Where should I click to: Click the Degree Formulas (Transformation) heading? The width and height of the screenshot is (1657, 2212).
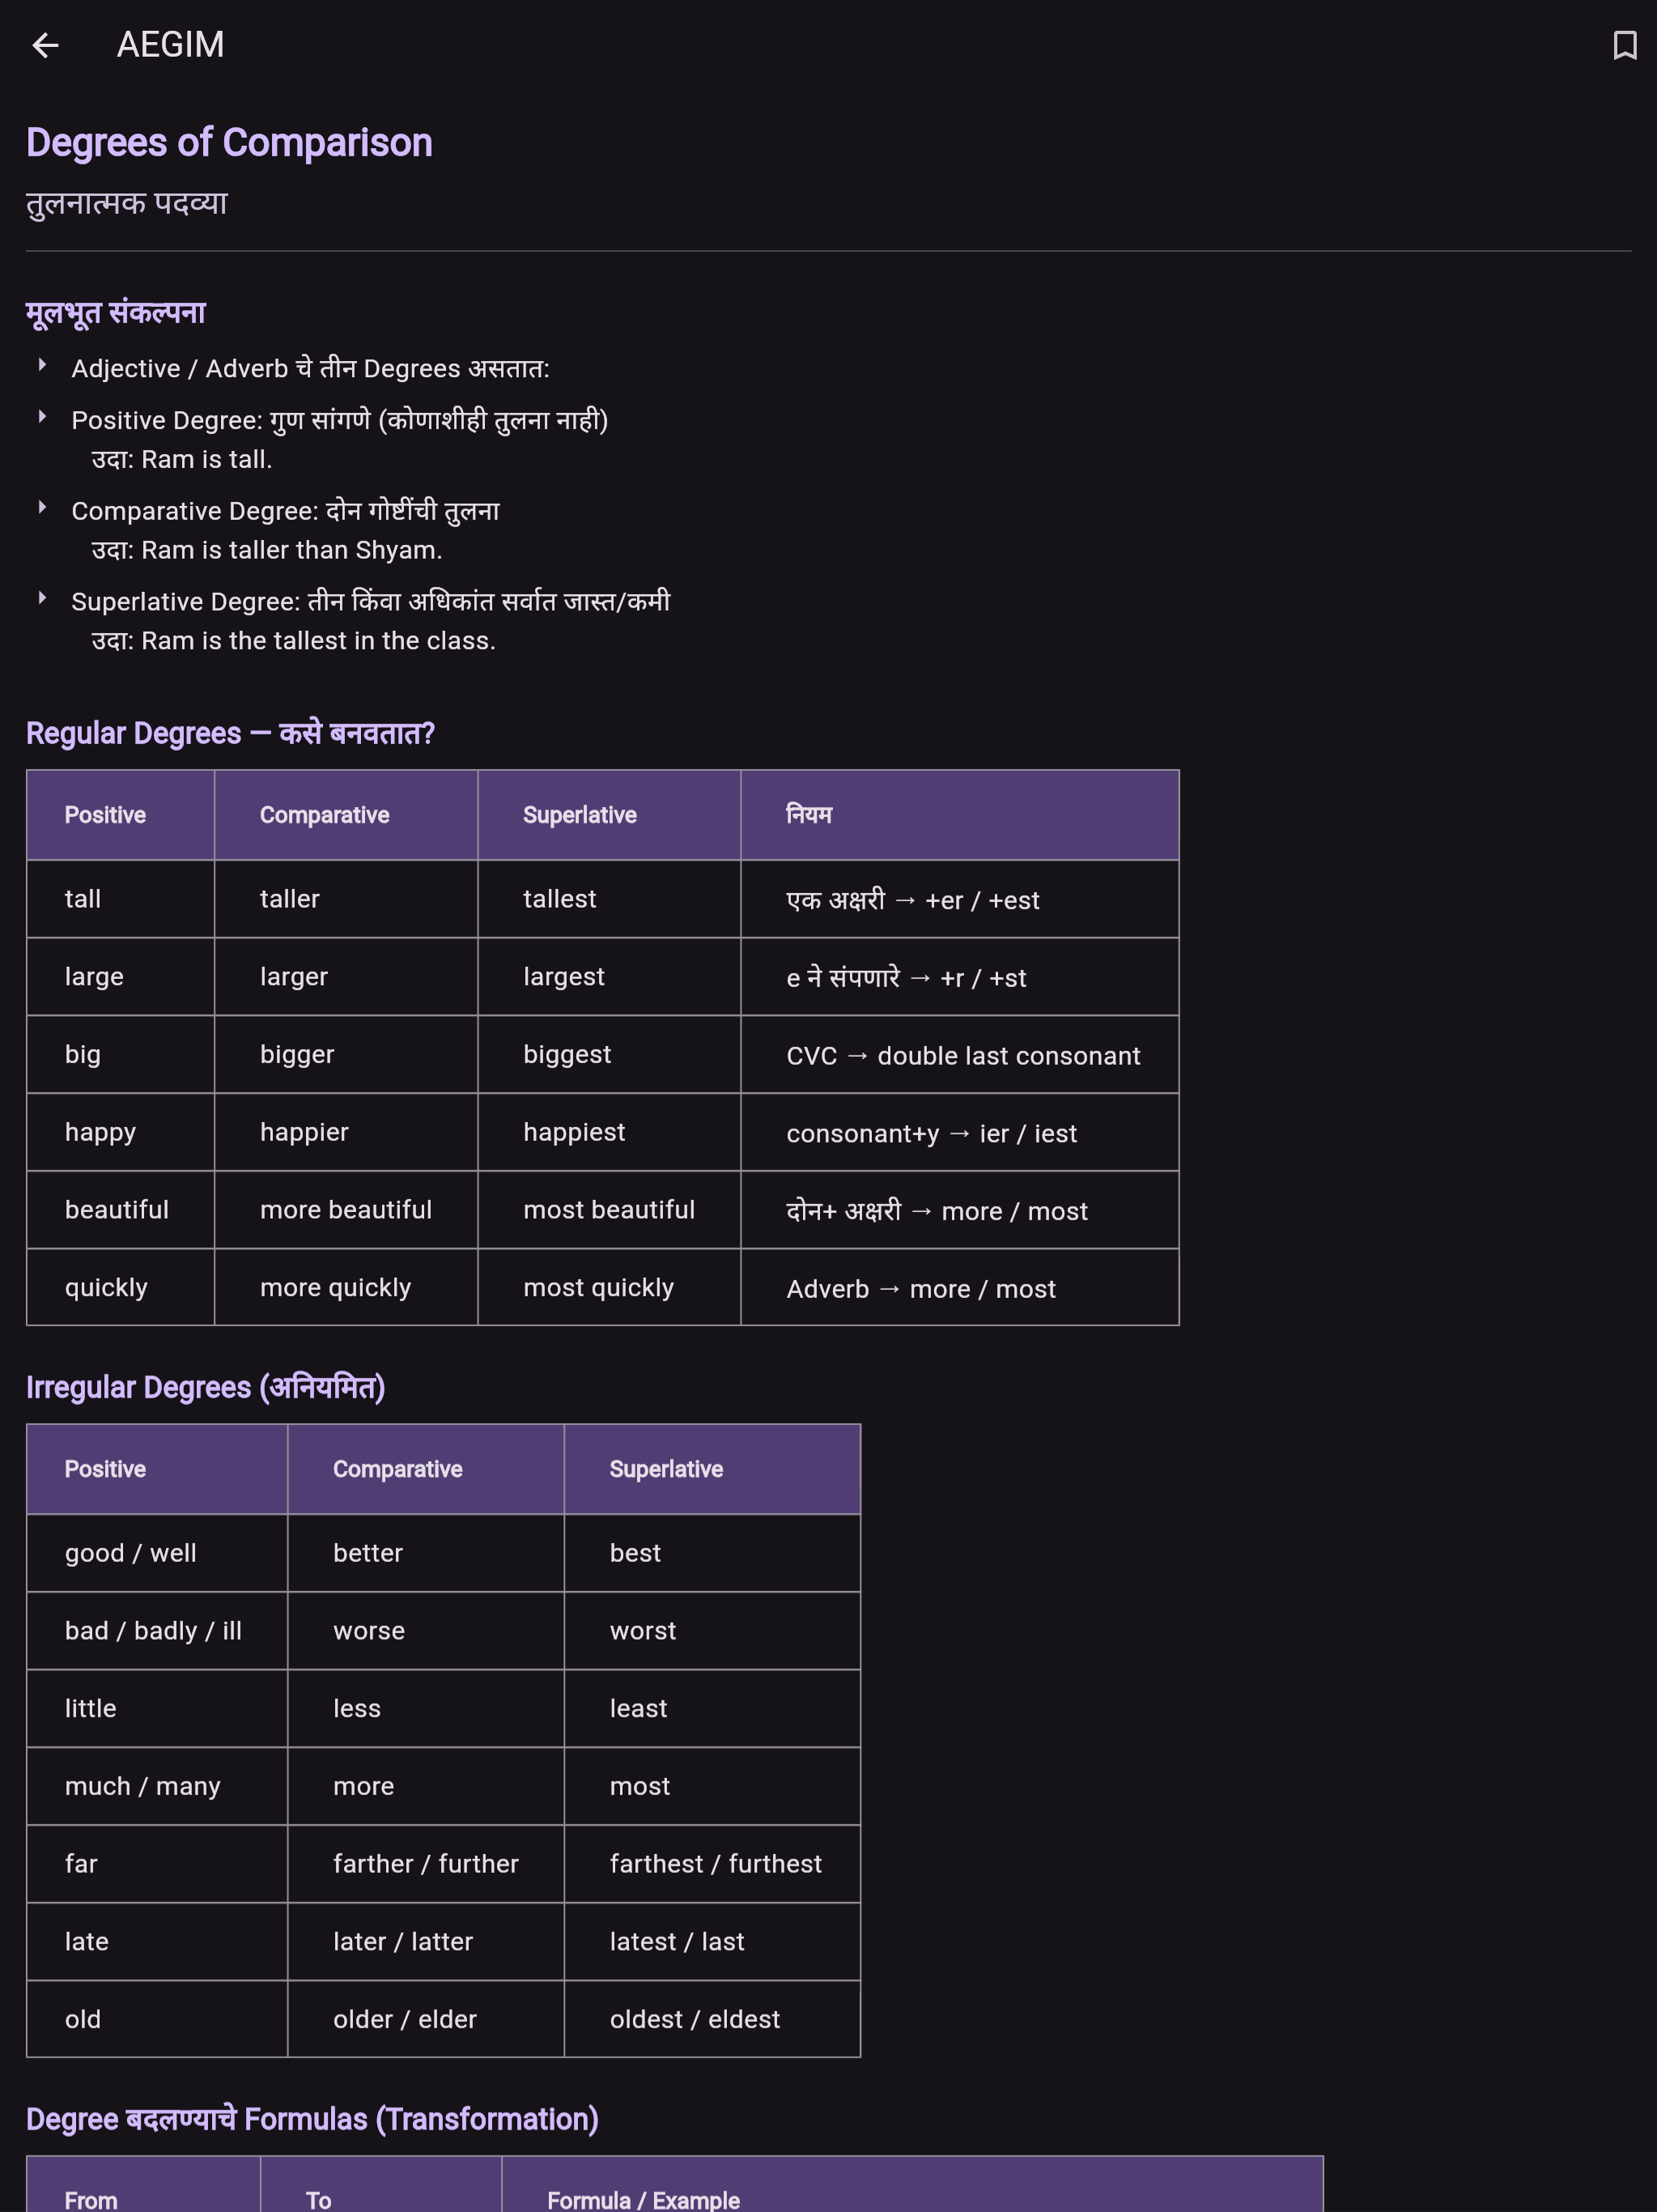(x=312, y=2119)
